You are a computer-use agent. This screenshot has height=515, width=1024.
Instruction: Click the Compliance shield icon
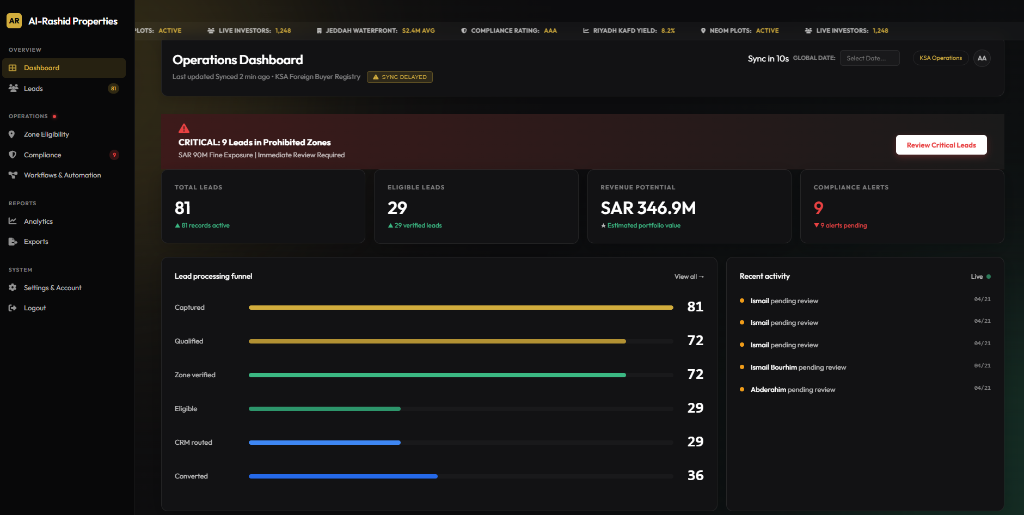pos(12,155)
